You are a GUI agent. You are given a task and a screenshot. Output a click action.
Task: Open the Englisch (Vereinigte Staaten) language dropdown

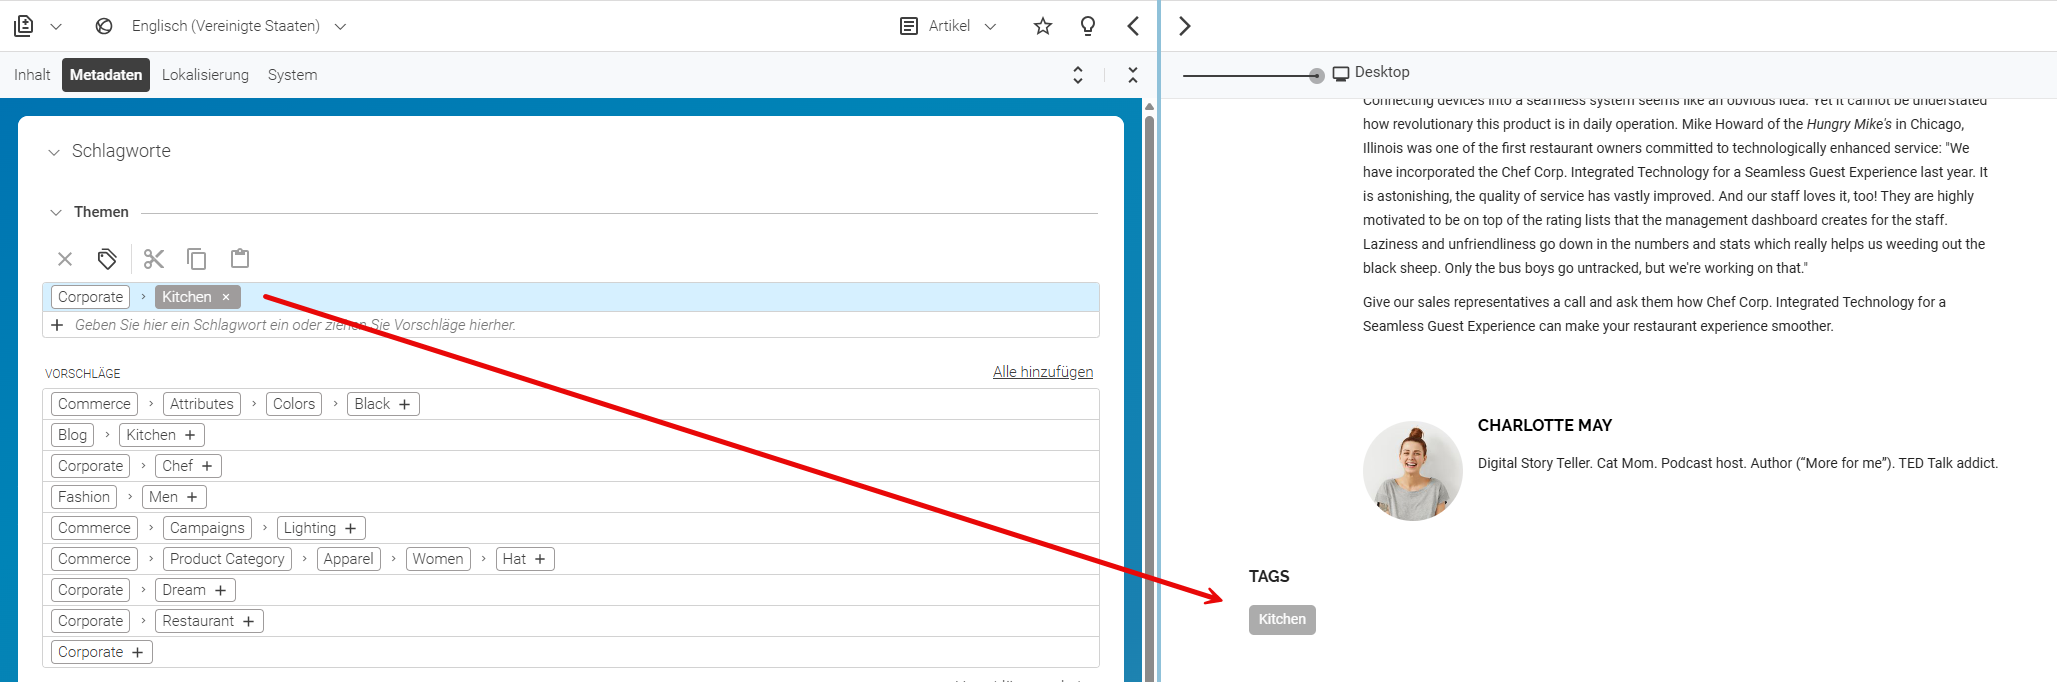coord(238,26)
